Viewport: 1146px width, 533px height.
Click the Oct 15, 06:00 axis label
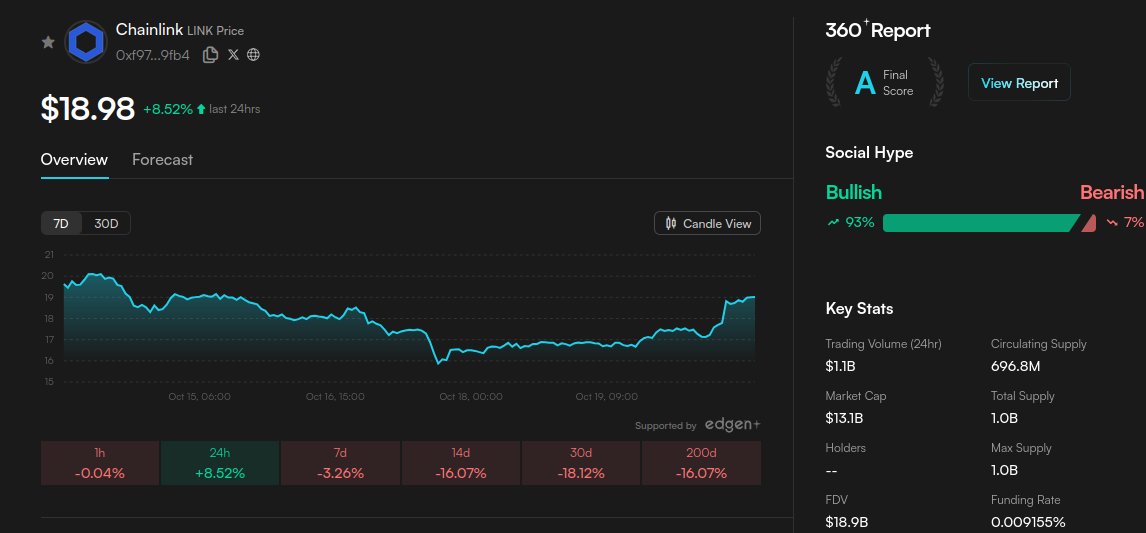(200, 397)
